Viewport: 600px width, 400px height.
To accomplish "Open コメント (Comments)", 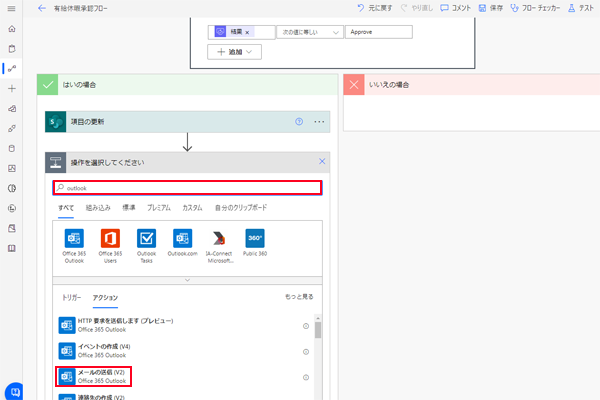I will click(x=455, y=8).
